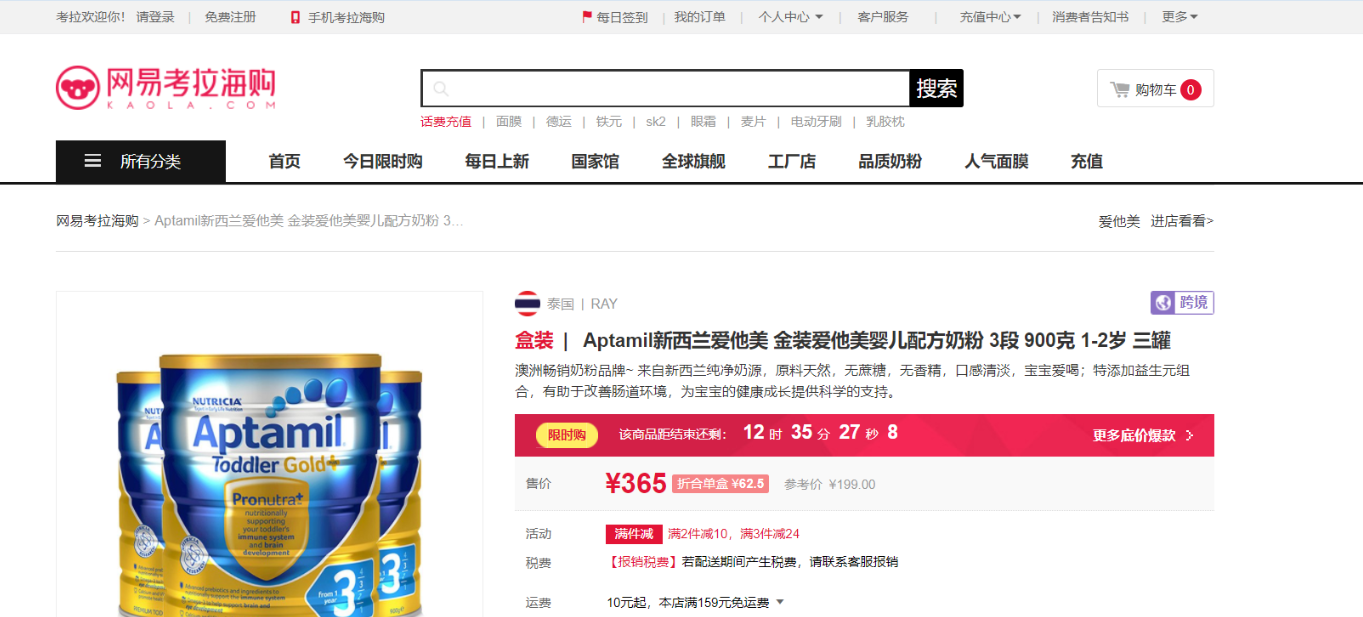Click the 更多底价爆款 link

(x=1134, y=435)
